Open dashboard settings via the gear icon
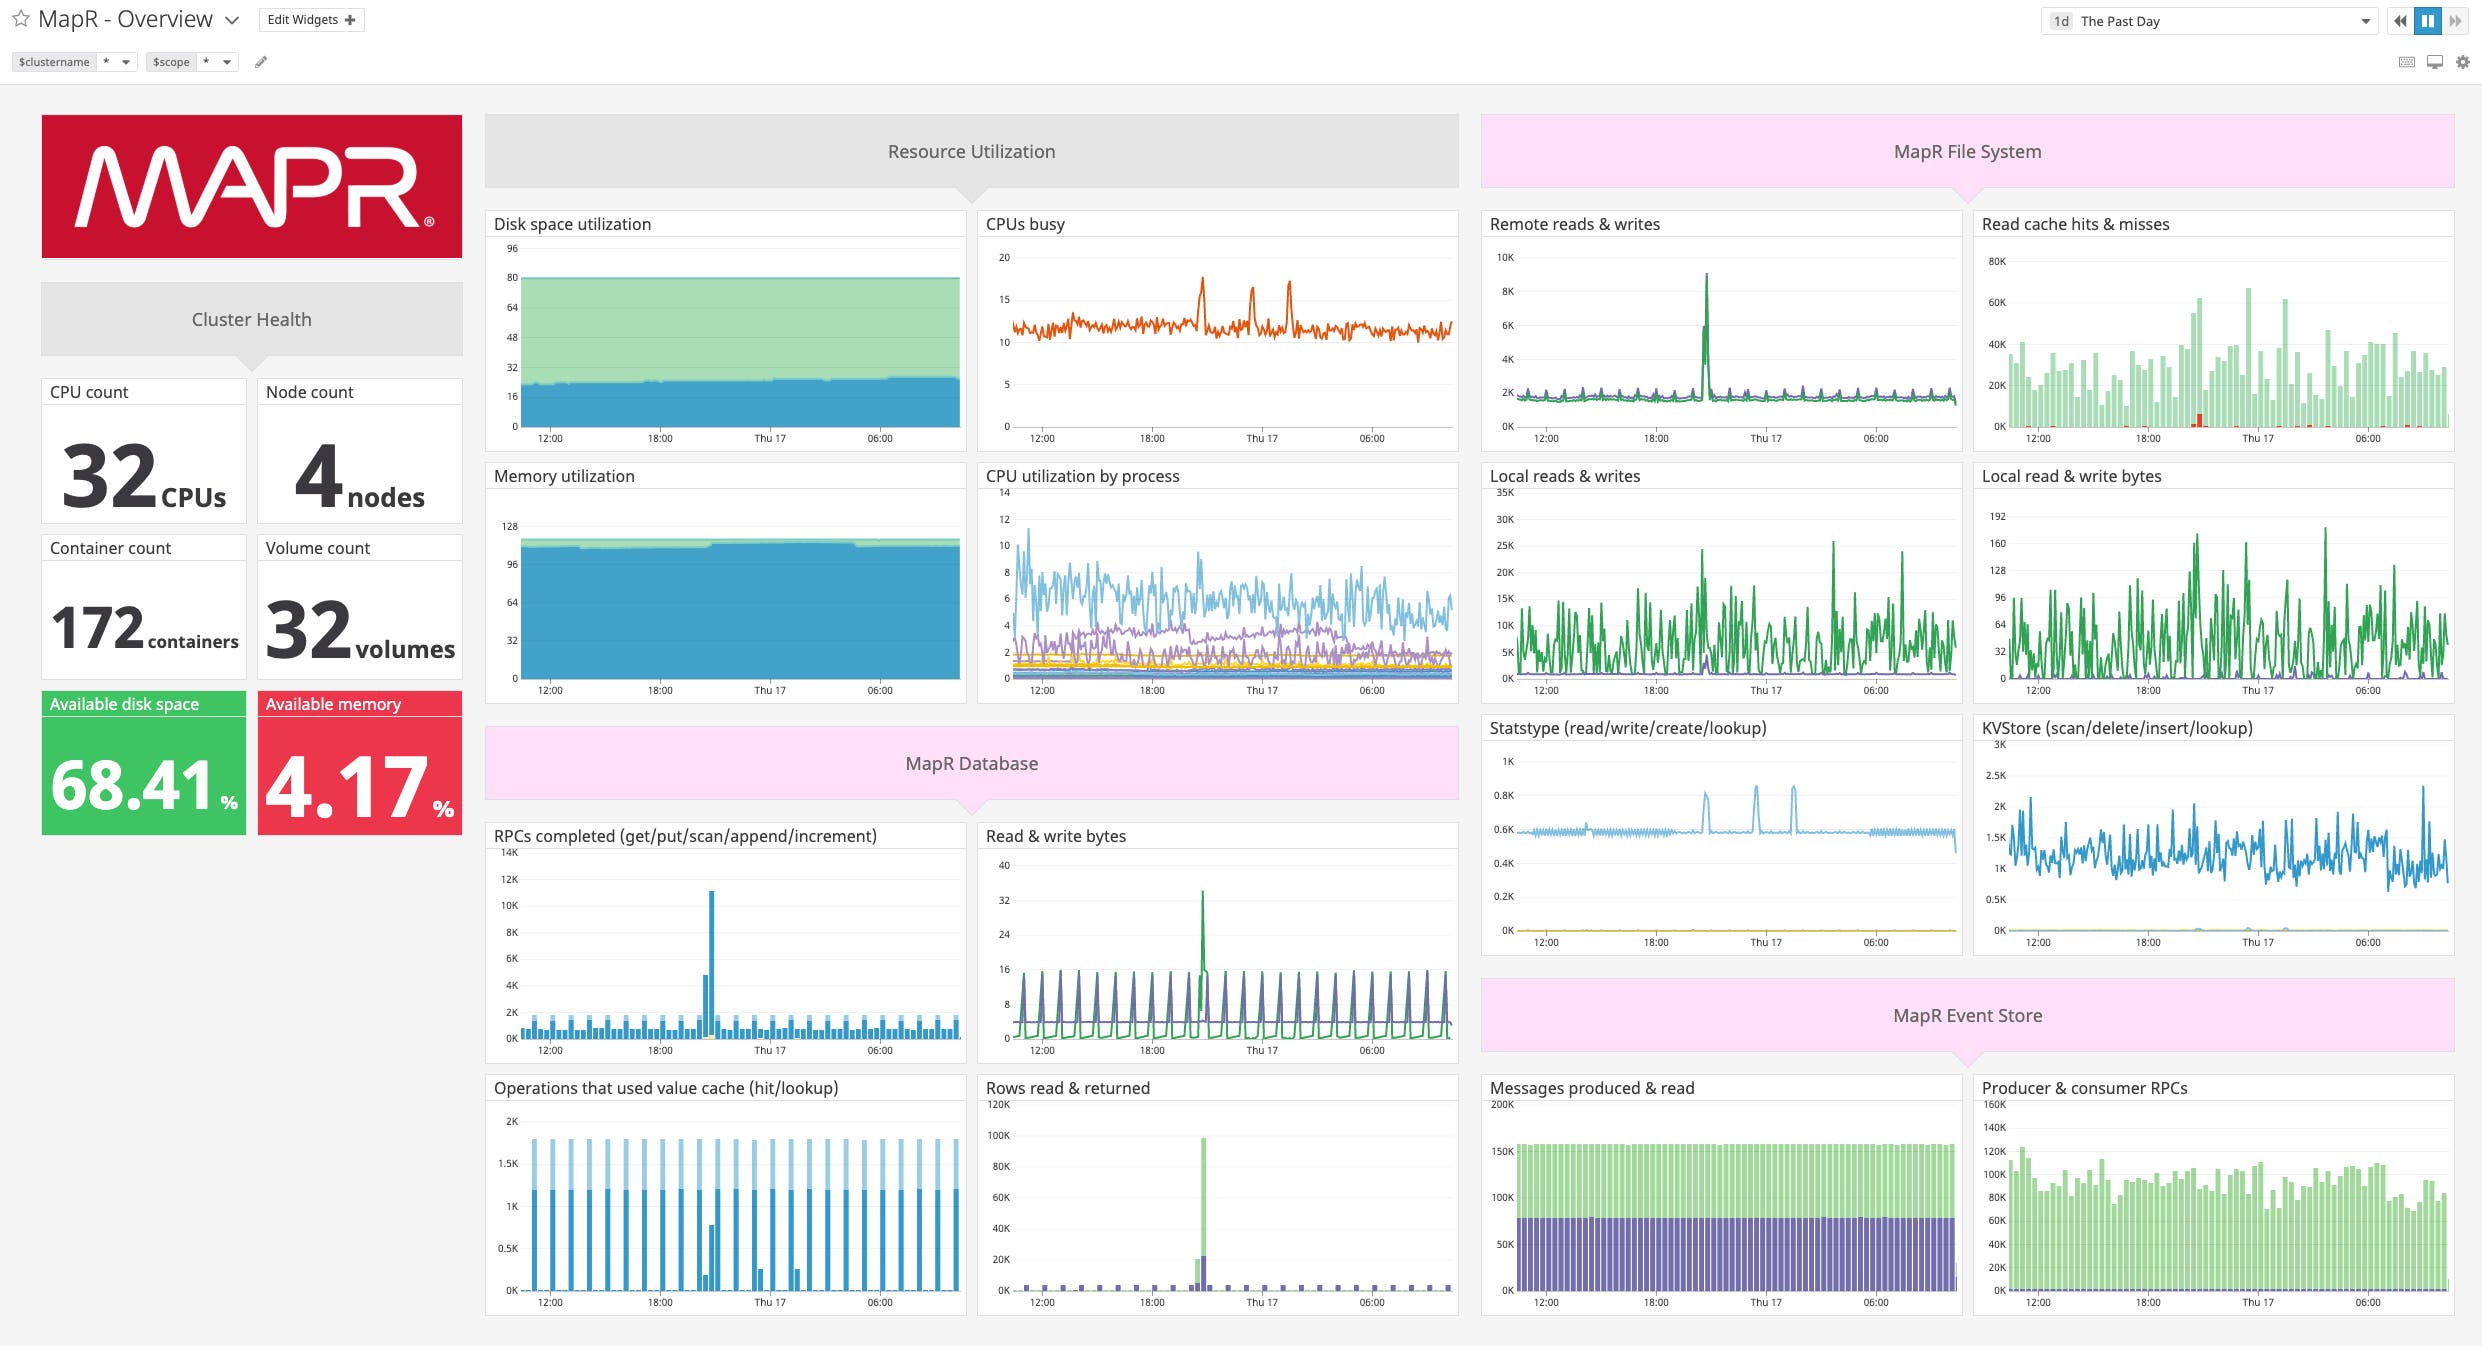2482x1346 pixels. pyautogui.click(x=2462, y=62)
